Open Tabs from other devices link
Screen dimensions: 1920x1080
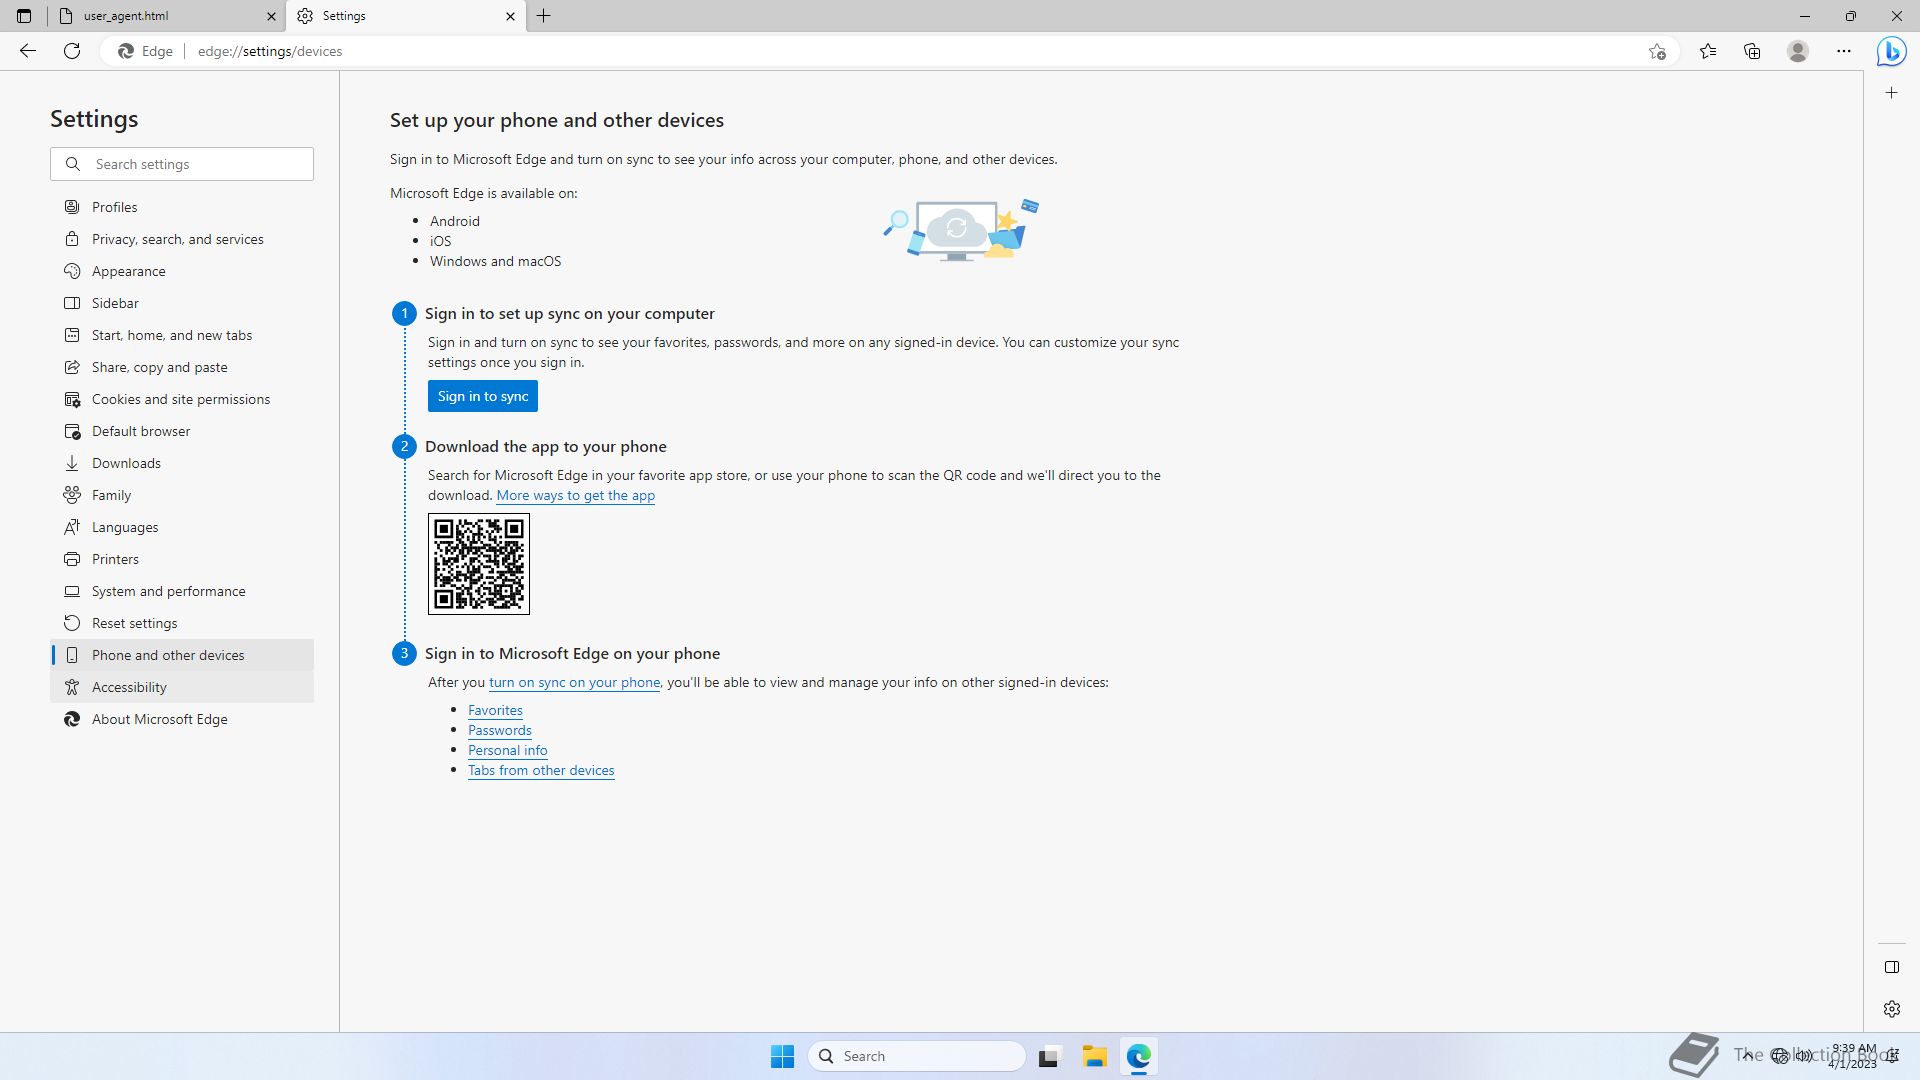pyautogui.click(x=541, y=770)
